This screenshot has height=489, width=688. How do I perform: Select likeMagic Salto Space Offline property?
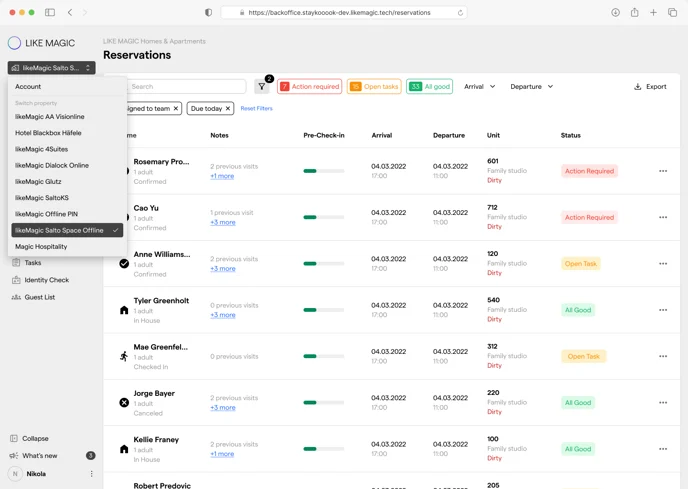[x=67, y=230]
